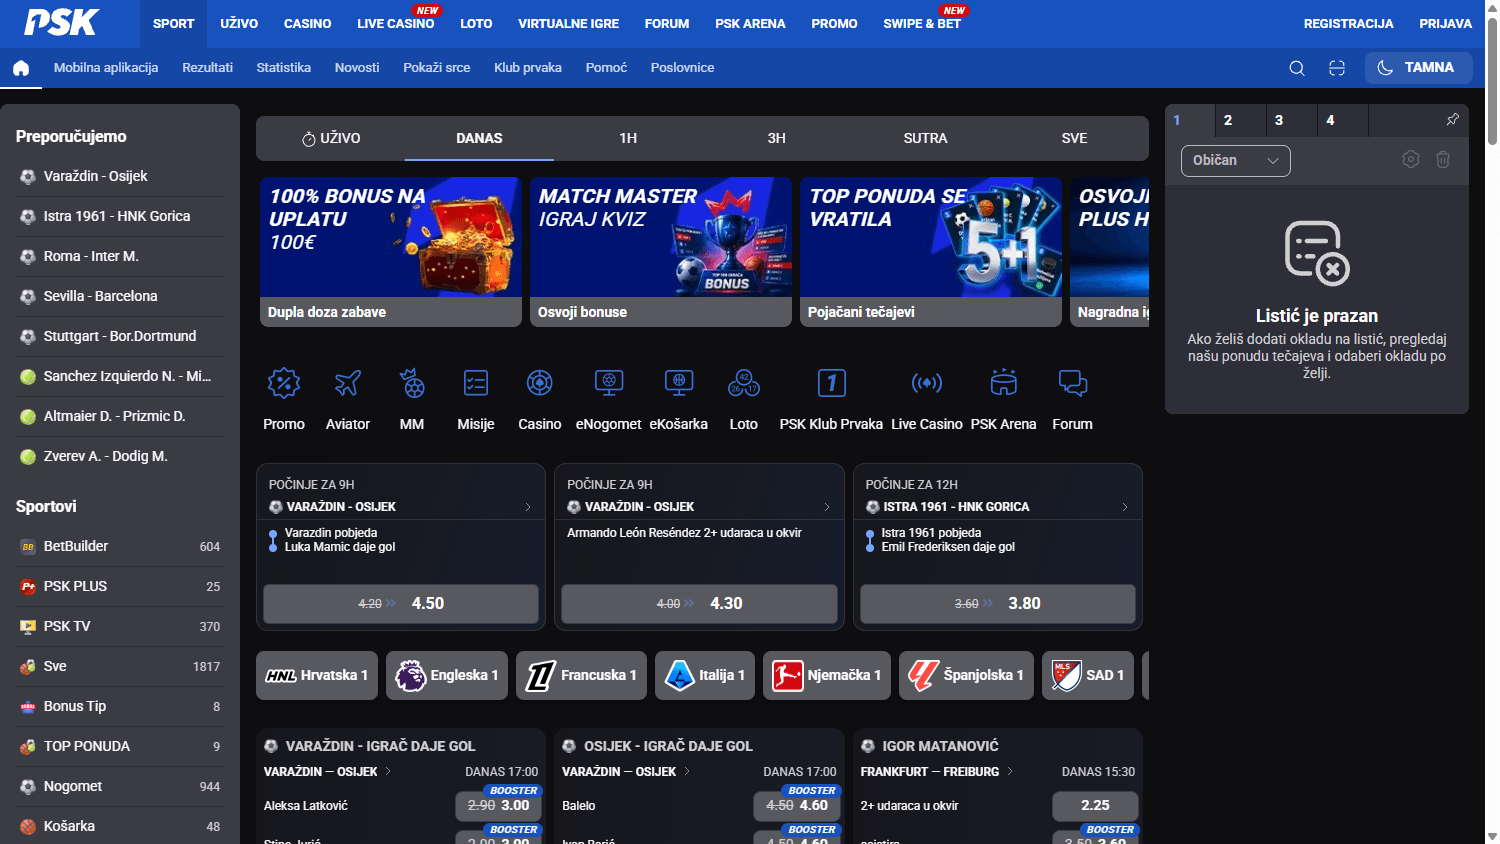Switch to the 3H time tab
1500x844 pixels.
point(776,138)
